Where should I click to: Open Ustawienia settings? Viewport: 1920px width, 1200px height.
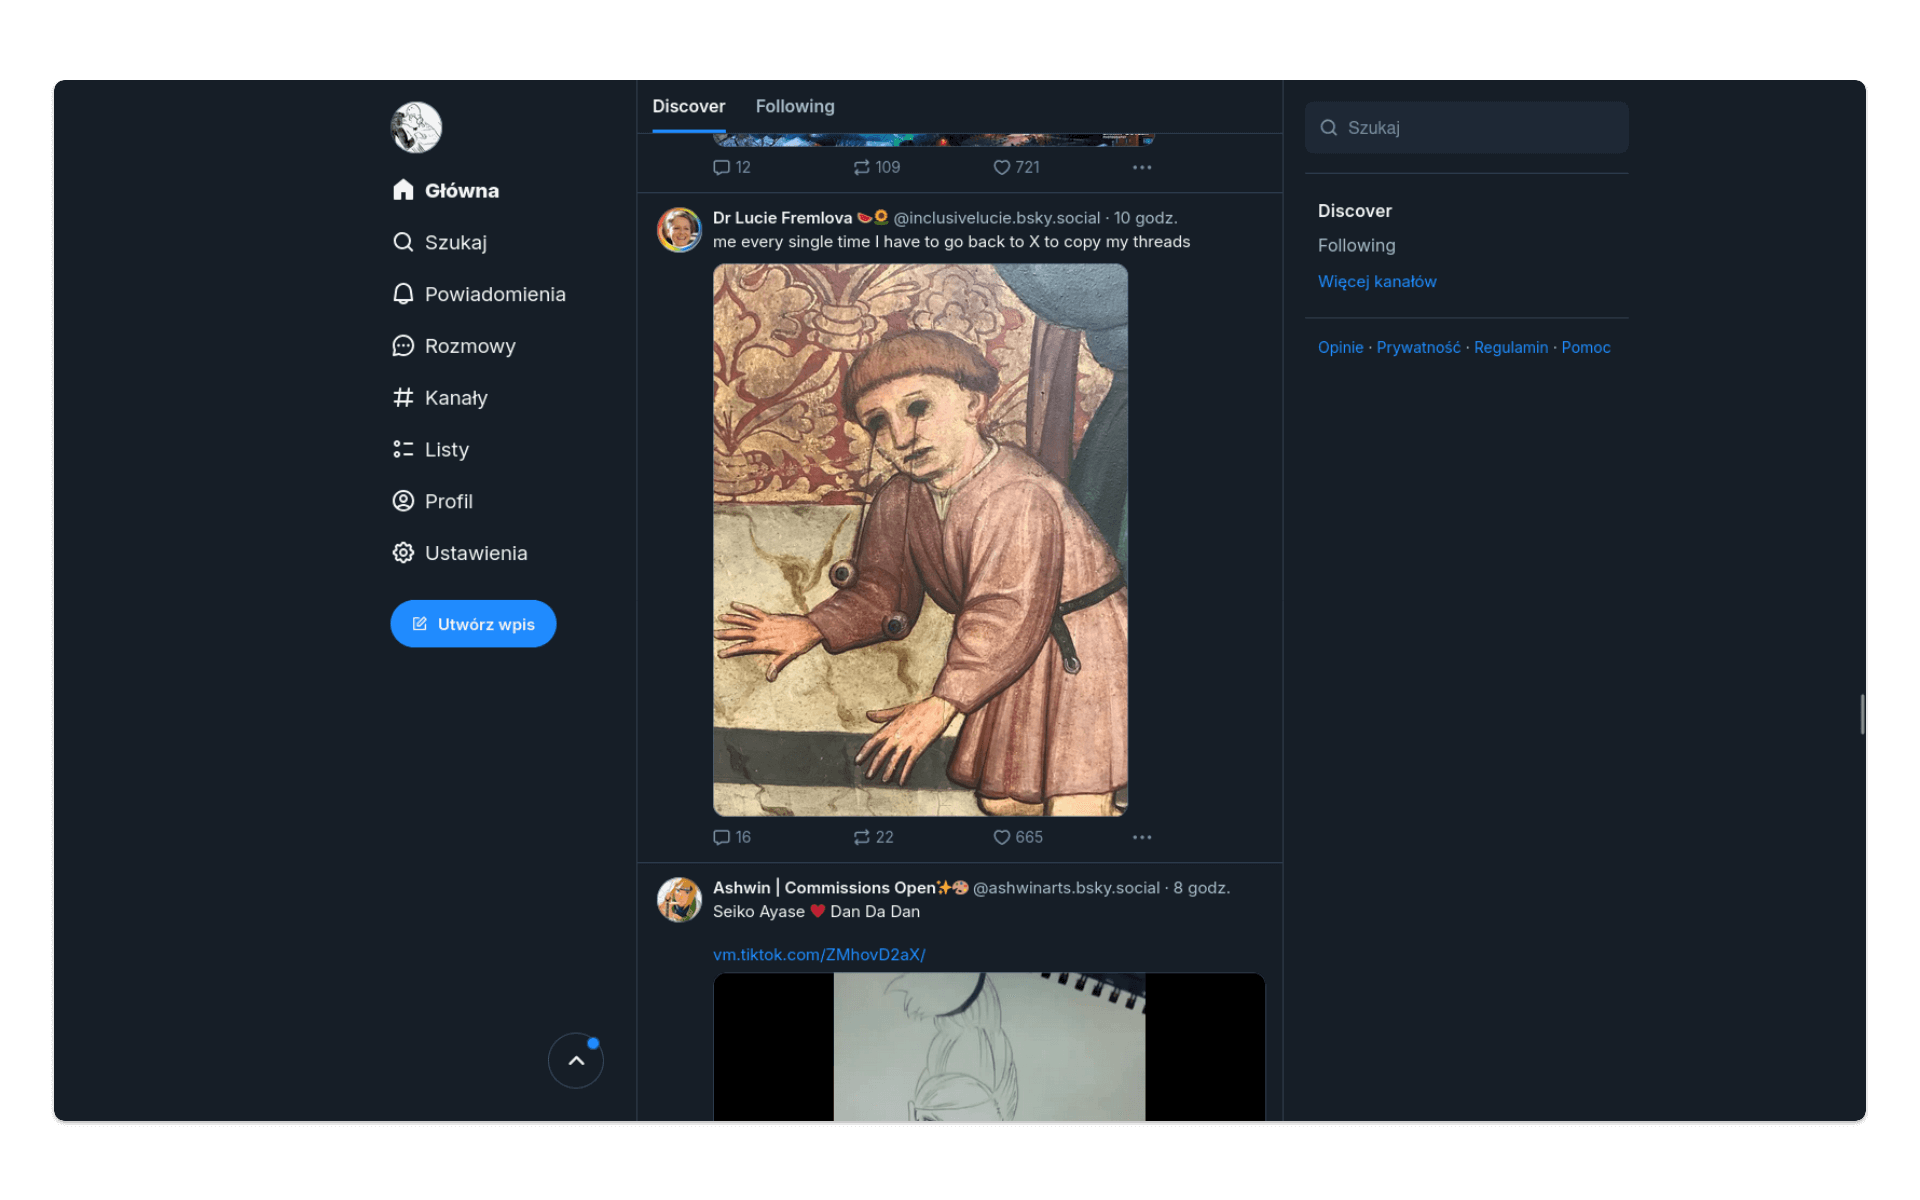pos(460,553)
